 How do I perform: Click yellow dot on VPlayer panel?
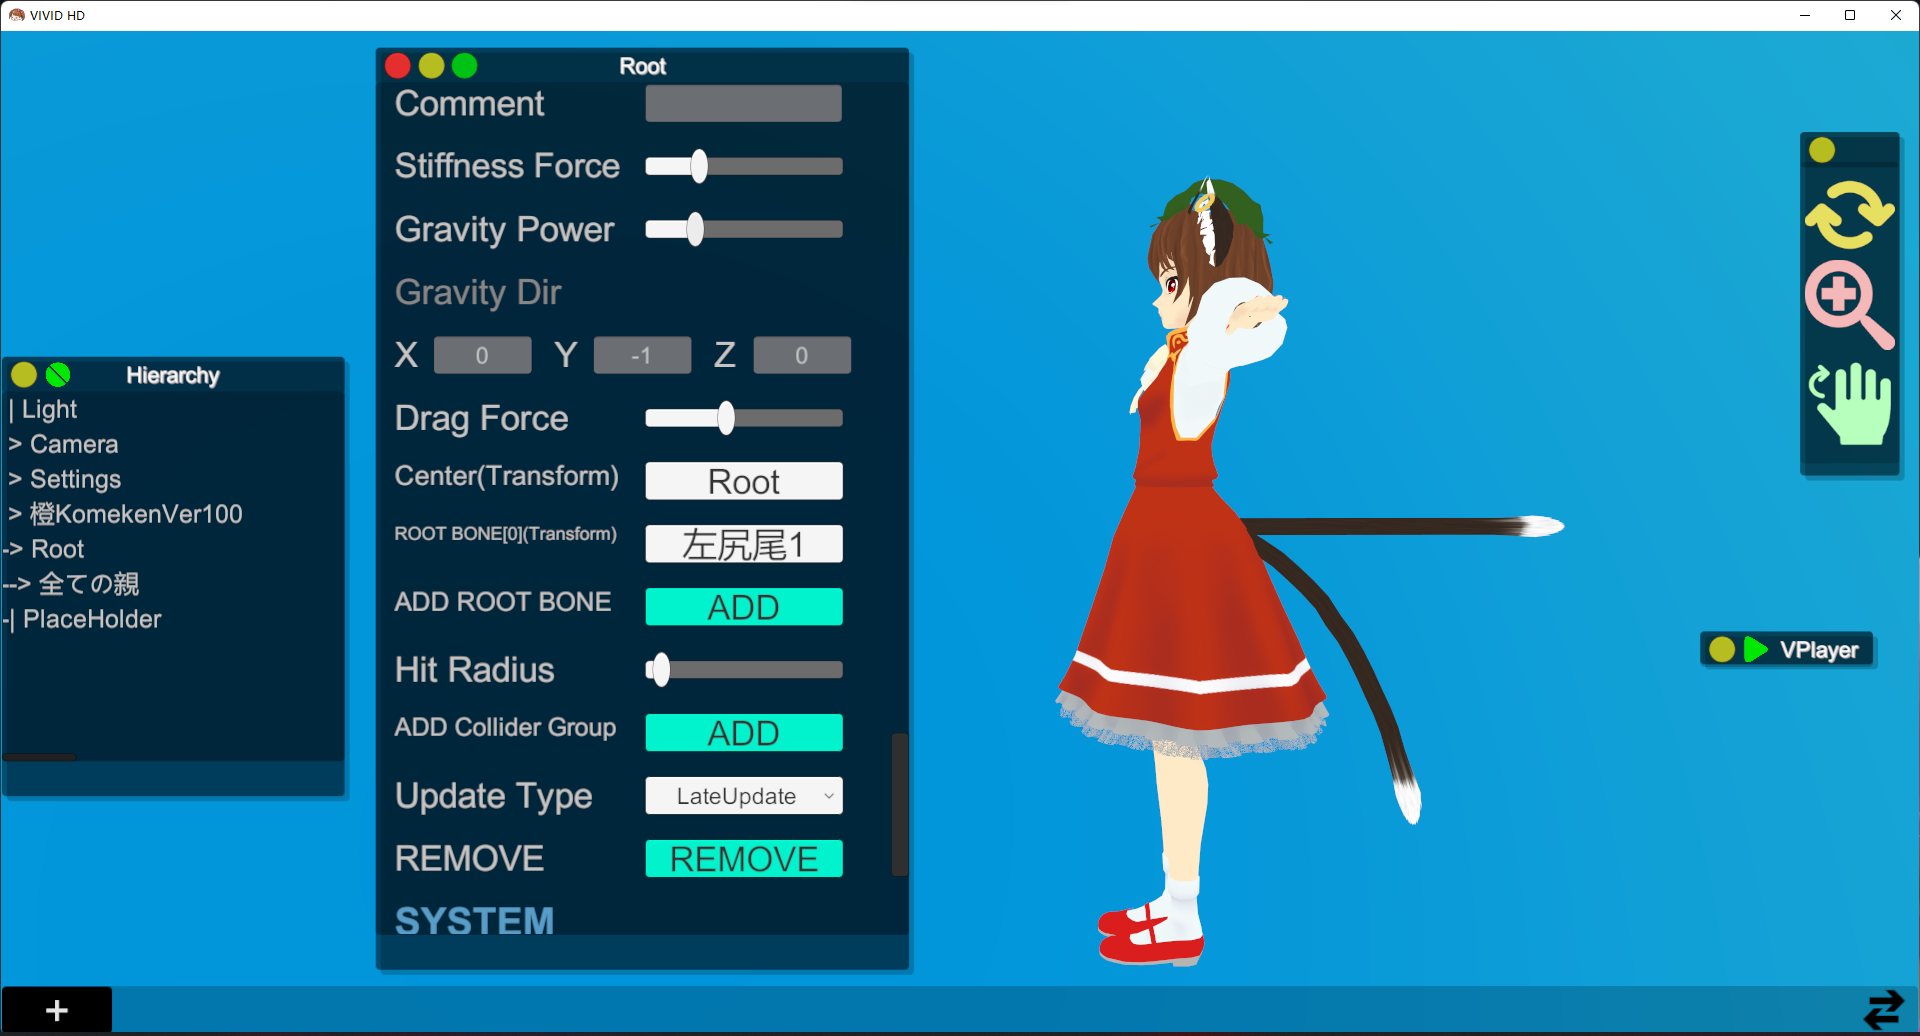coord(1722,650)
